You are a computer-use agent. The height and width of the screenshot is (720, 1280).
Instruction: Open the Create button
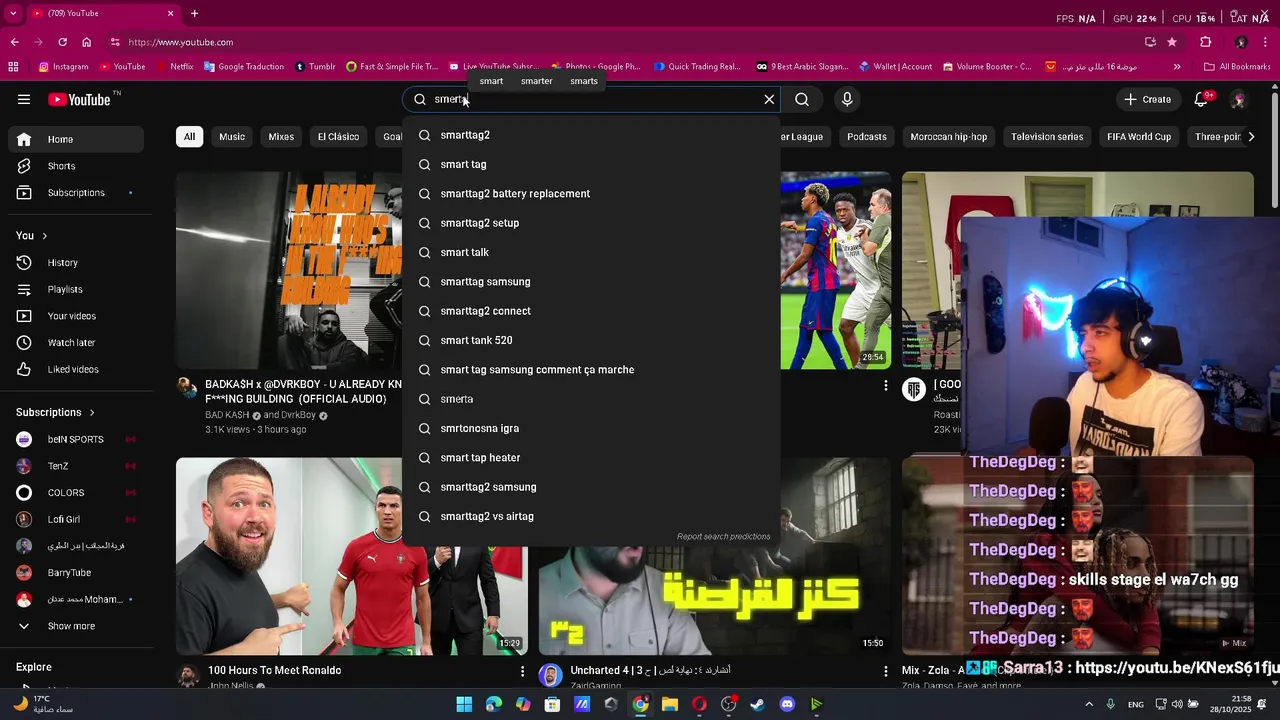[x=1147, y=99]
